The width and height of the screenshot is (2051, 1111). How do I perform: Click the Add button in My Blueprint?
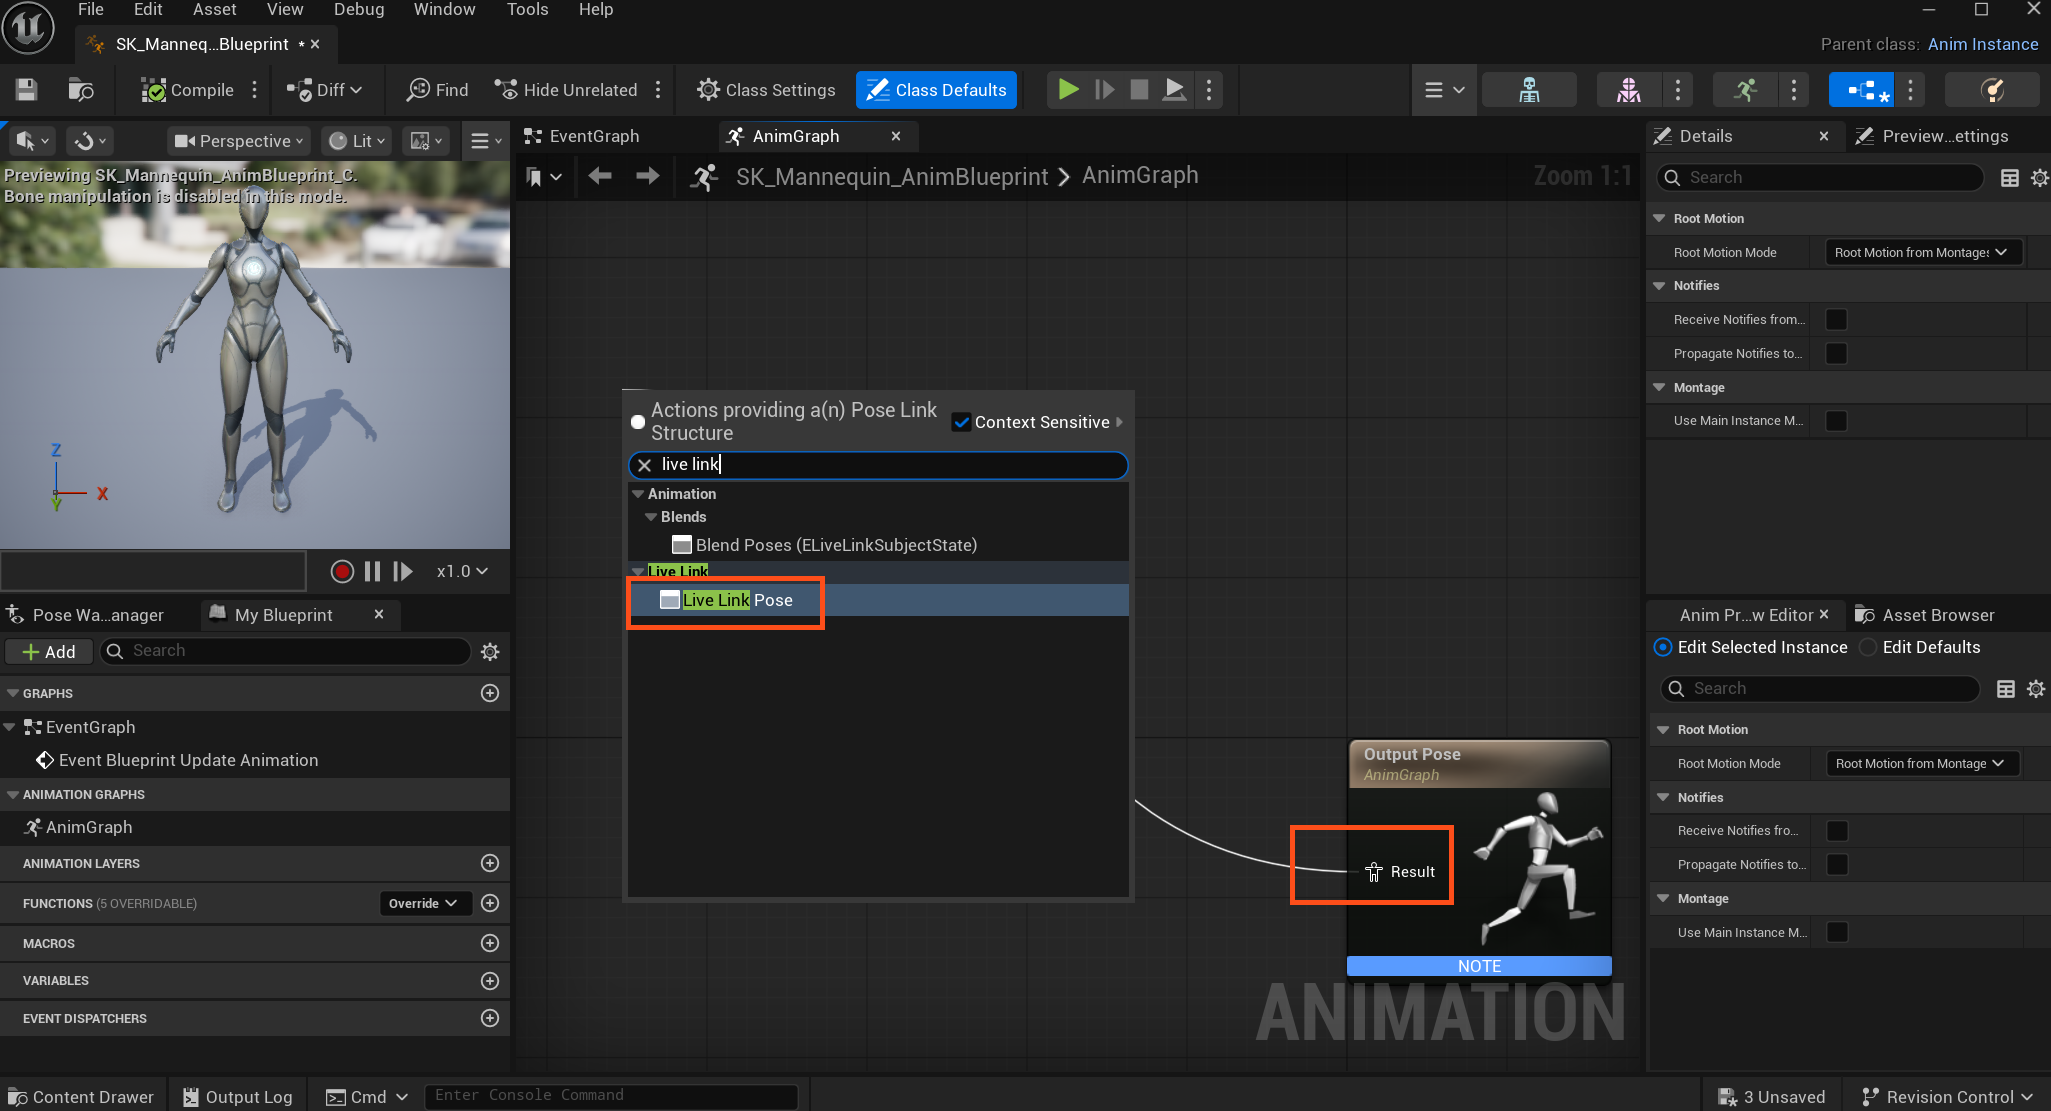[x=49, y=652]
